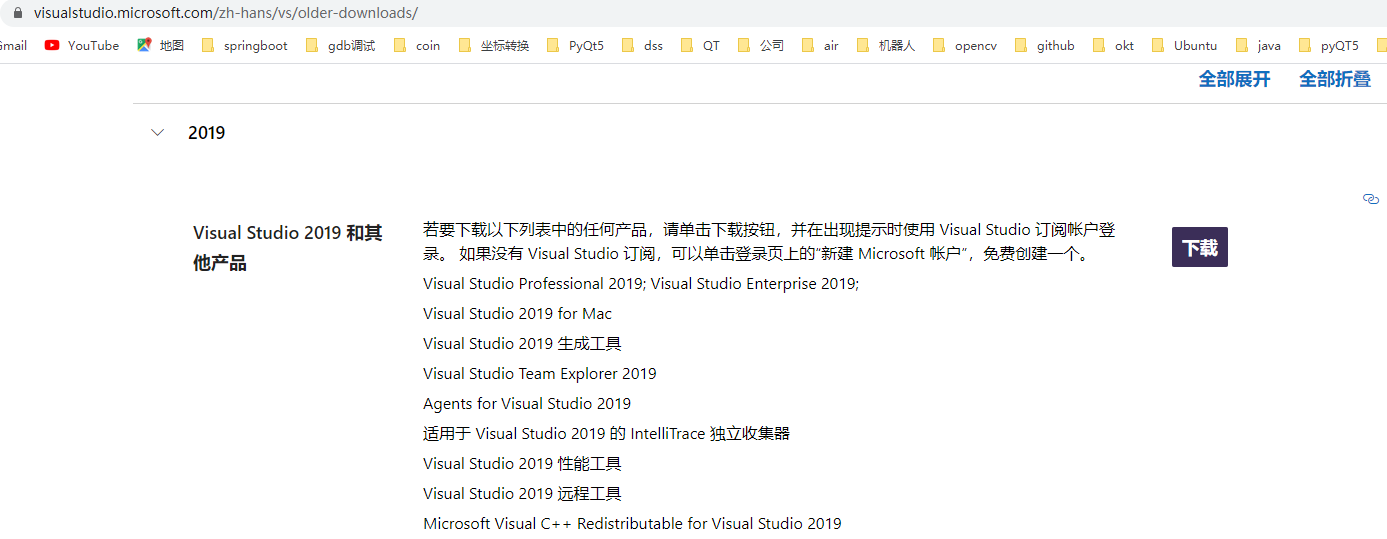The image size is (1387, 539).
Task: Open the gdb调试 bookmark folder
Action: 341,45
